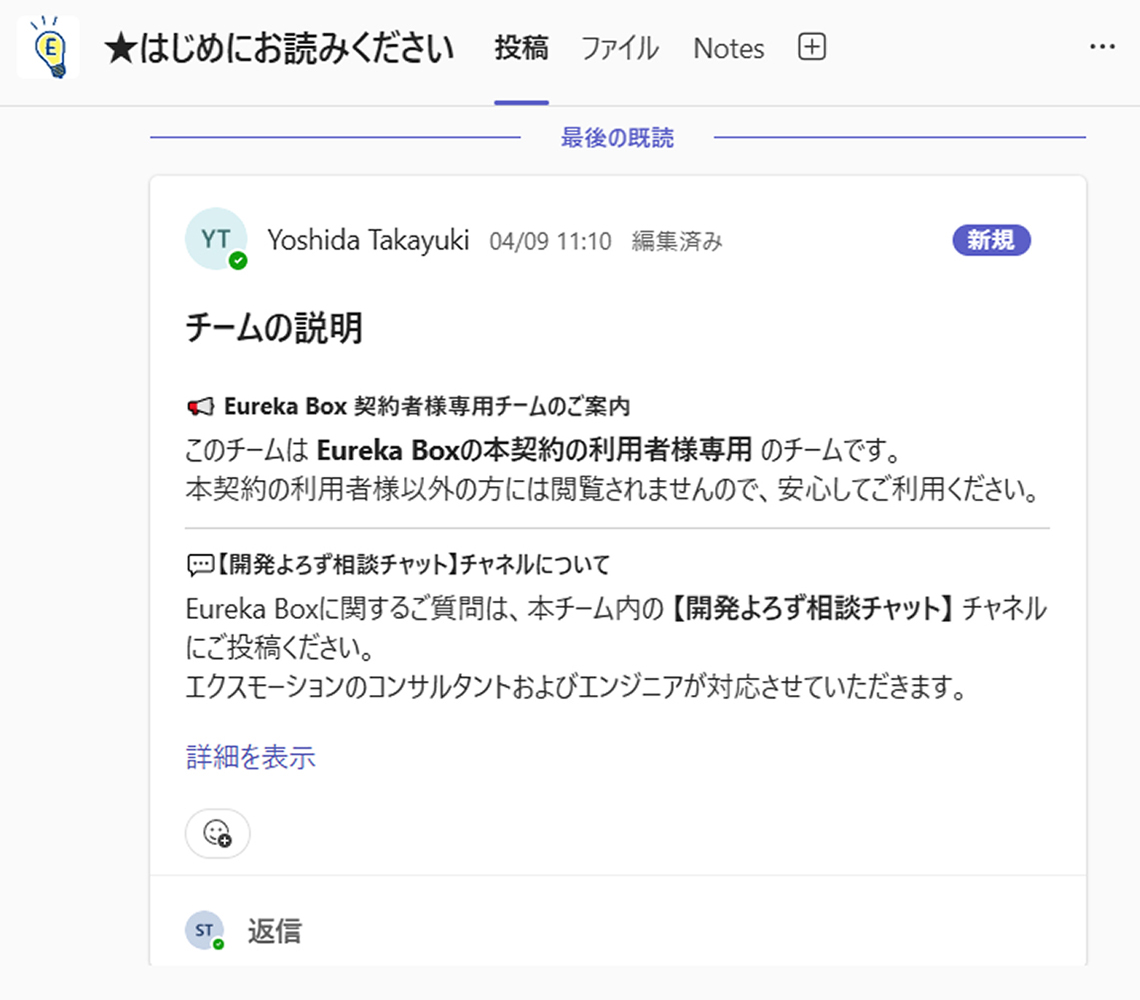Click the 最後の既読 marker text
The image size is (1140, 1000).
(x=617, y=137)
